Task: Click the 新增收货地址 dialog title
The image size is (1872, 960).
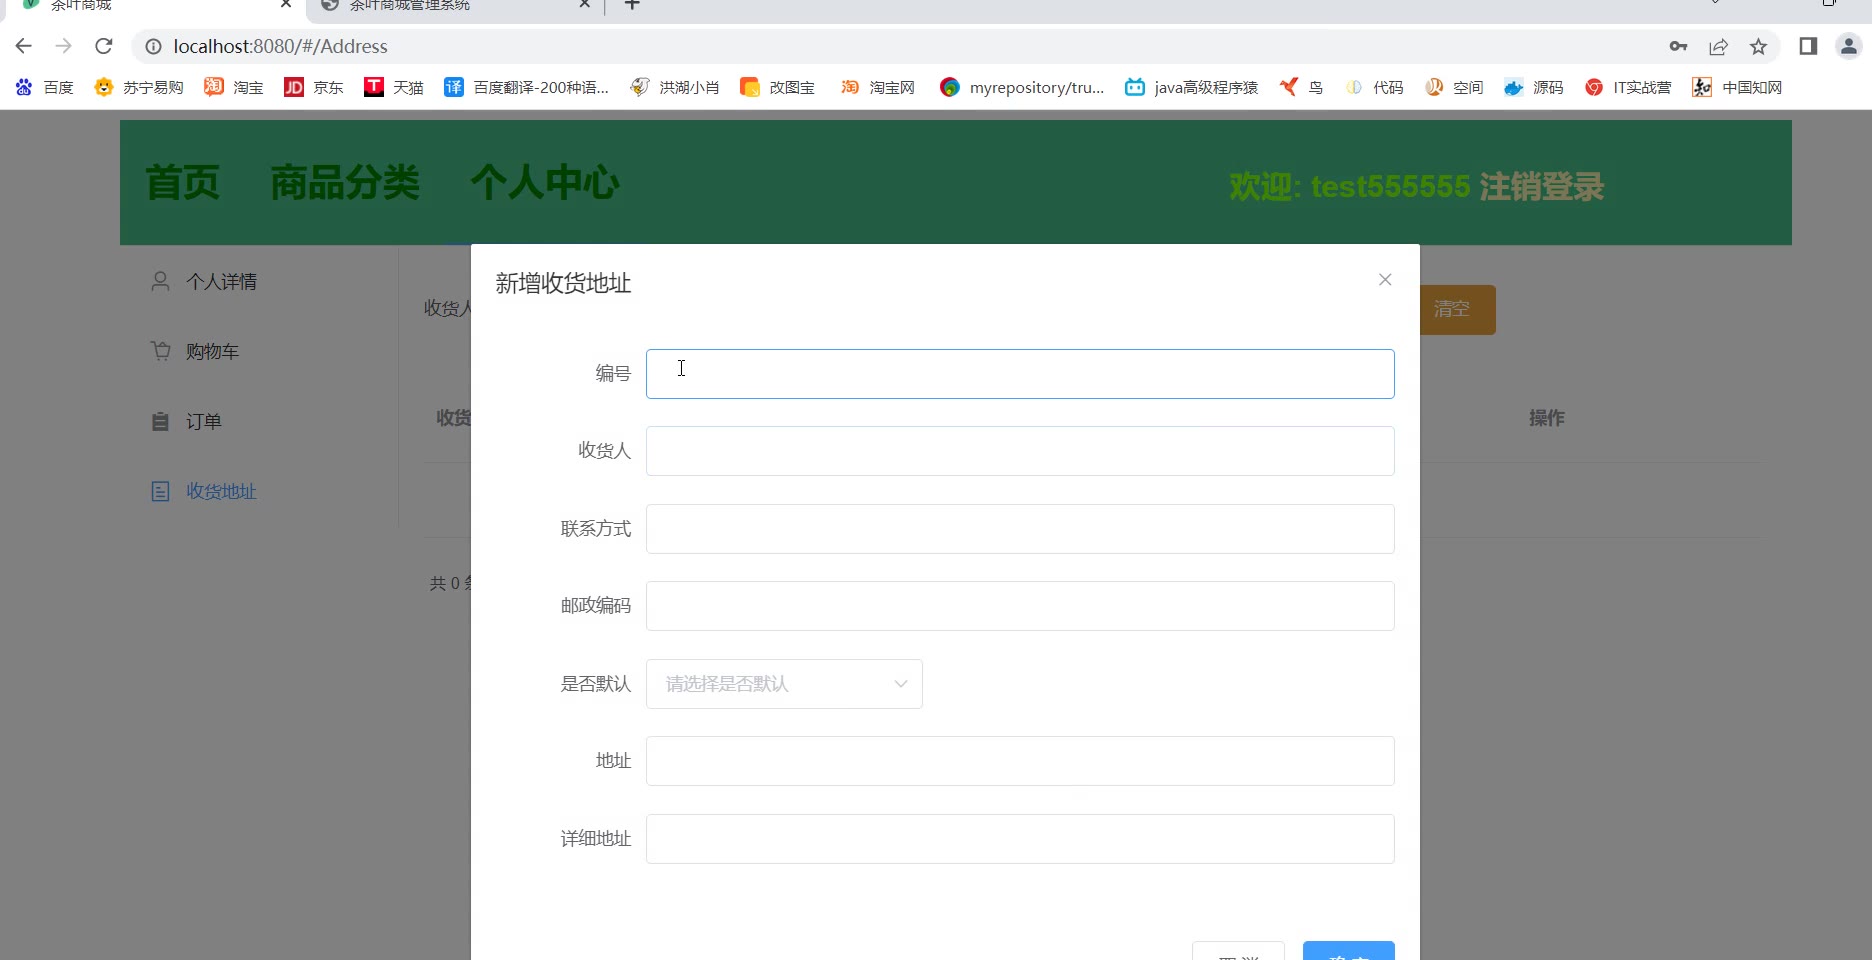Action: (x=563, y=284)
